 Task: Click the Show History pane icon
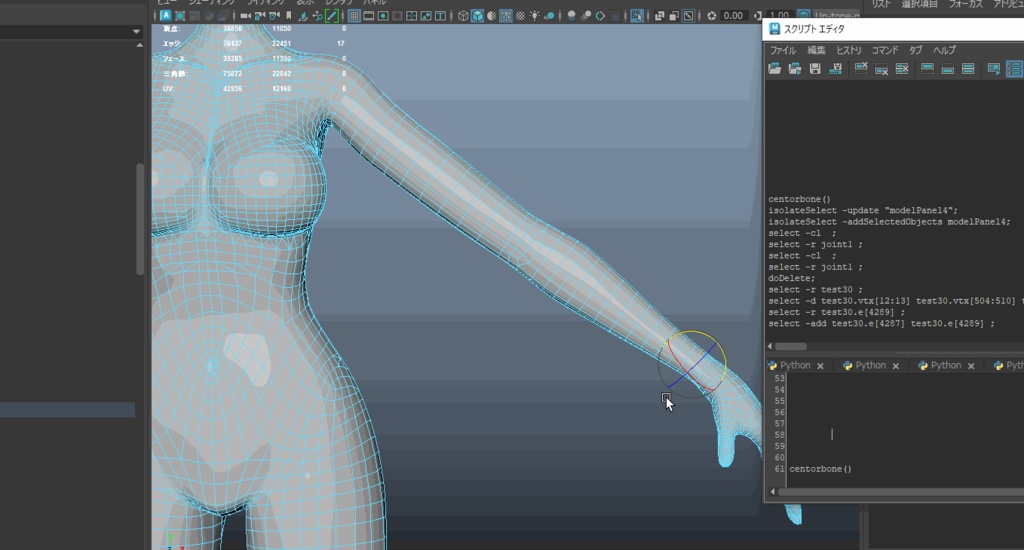[x=927, y=69]
